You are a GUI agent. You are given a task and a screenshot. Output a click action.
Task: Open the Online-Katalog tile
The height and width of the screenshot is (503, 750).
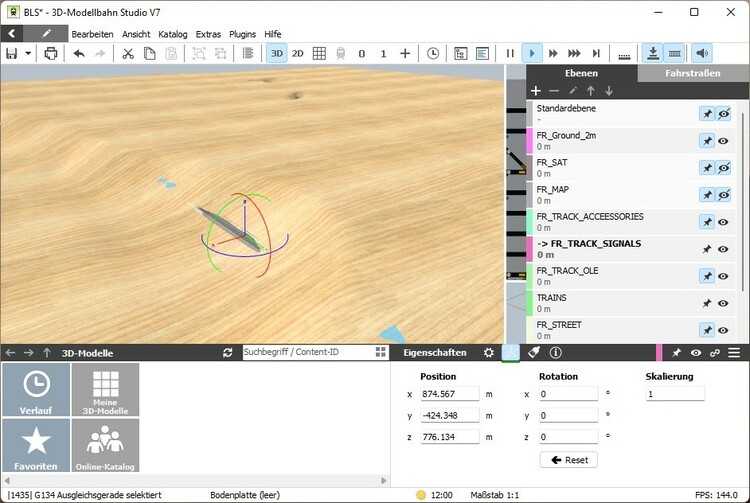pyautogui.click(x=105, y=445)
